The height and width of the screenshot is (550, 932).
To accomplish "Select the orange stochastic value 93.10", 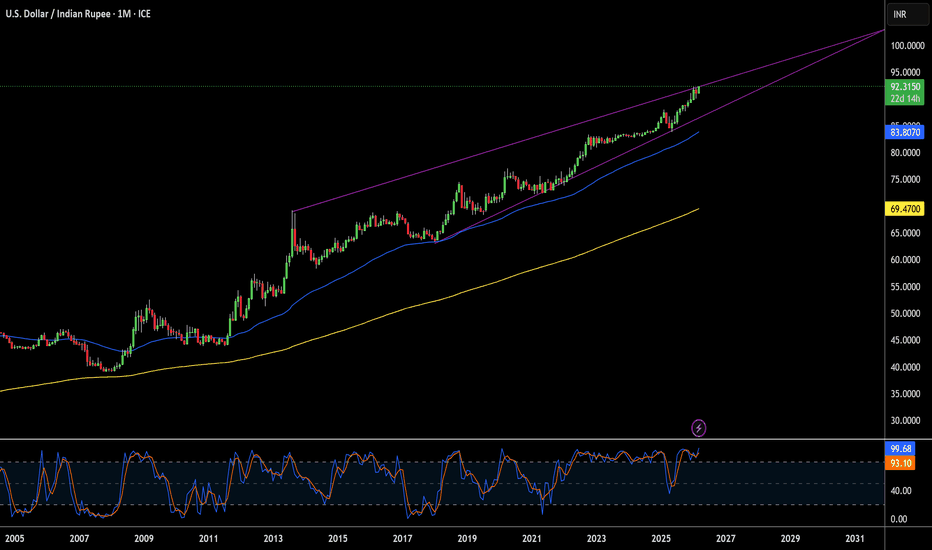I will [x=900, y=463].
